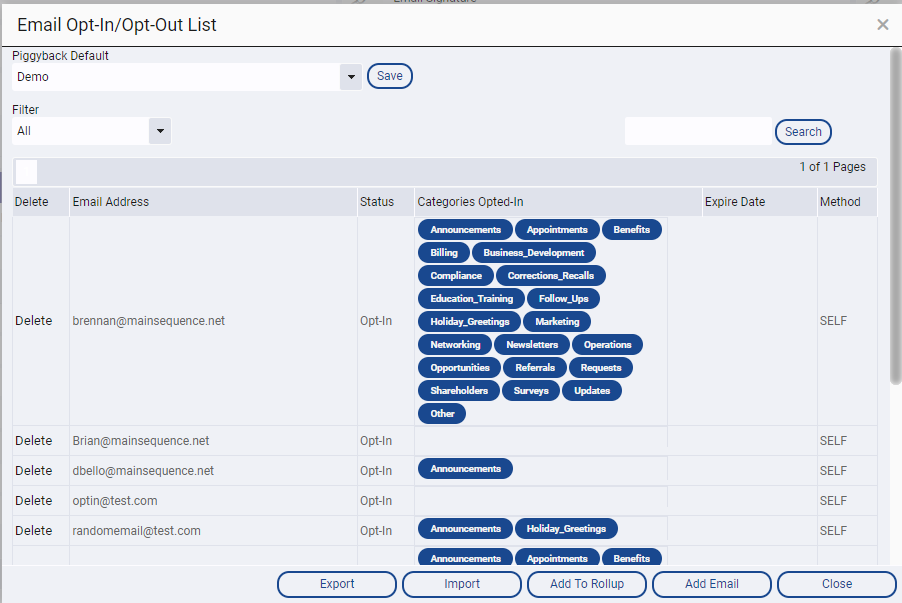902x603 pixels.
Task: Click randomemail's Holiday_Greetings category tag
Action: (x=566, y=529)
